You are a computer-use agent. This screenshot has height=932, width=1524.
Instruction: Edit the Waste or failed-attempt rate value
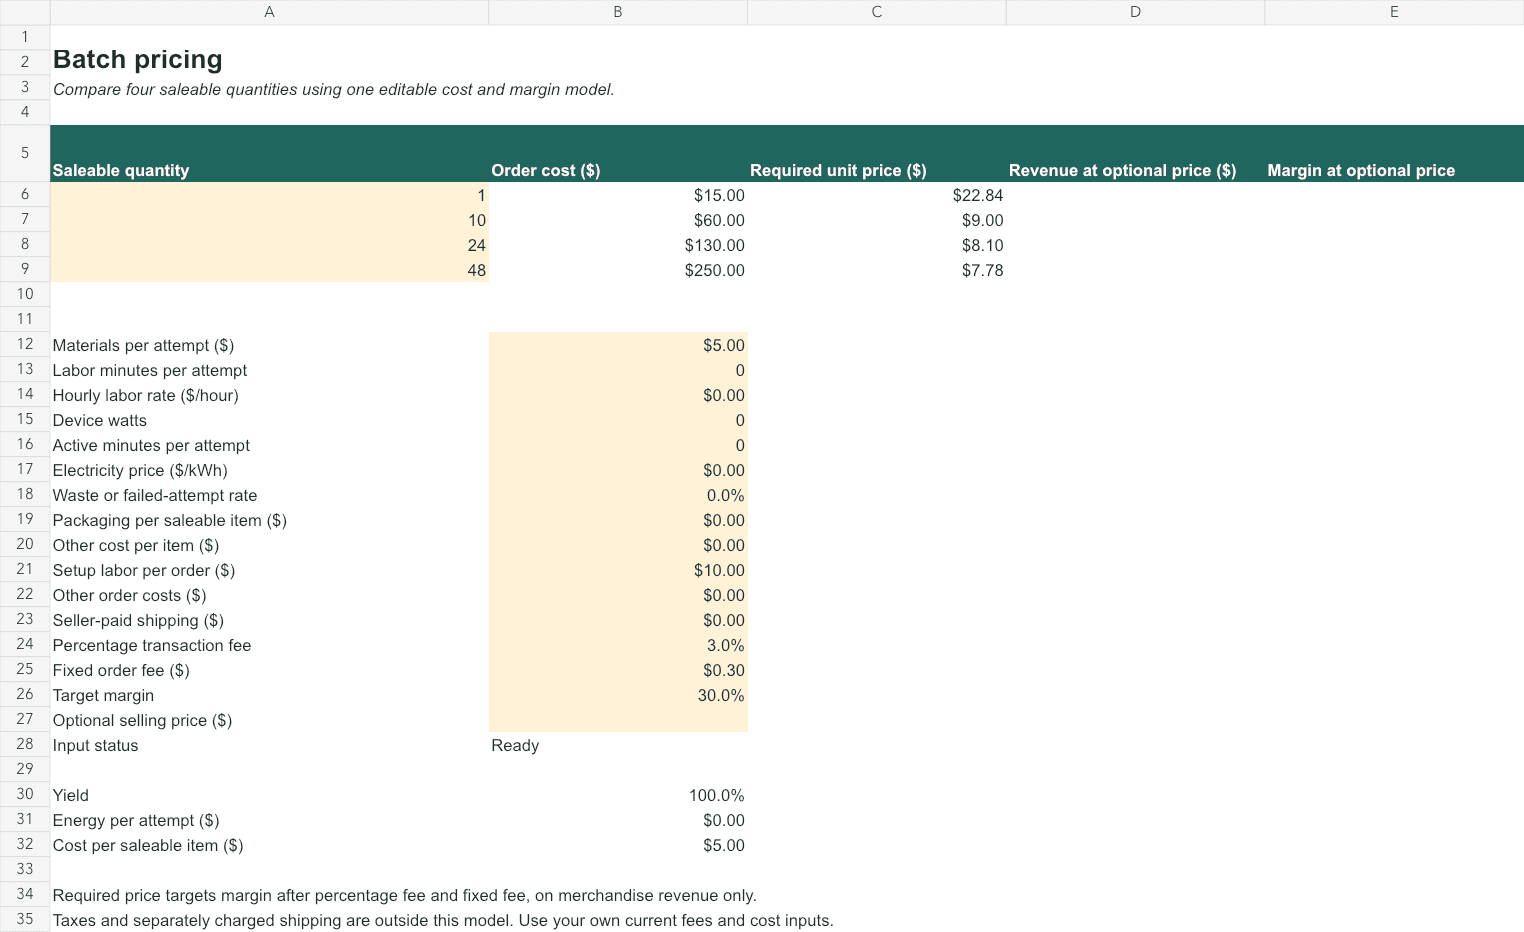point(618,495)
